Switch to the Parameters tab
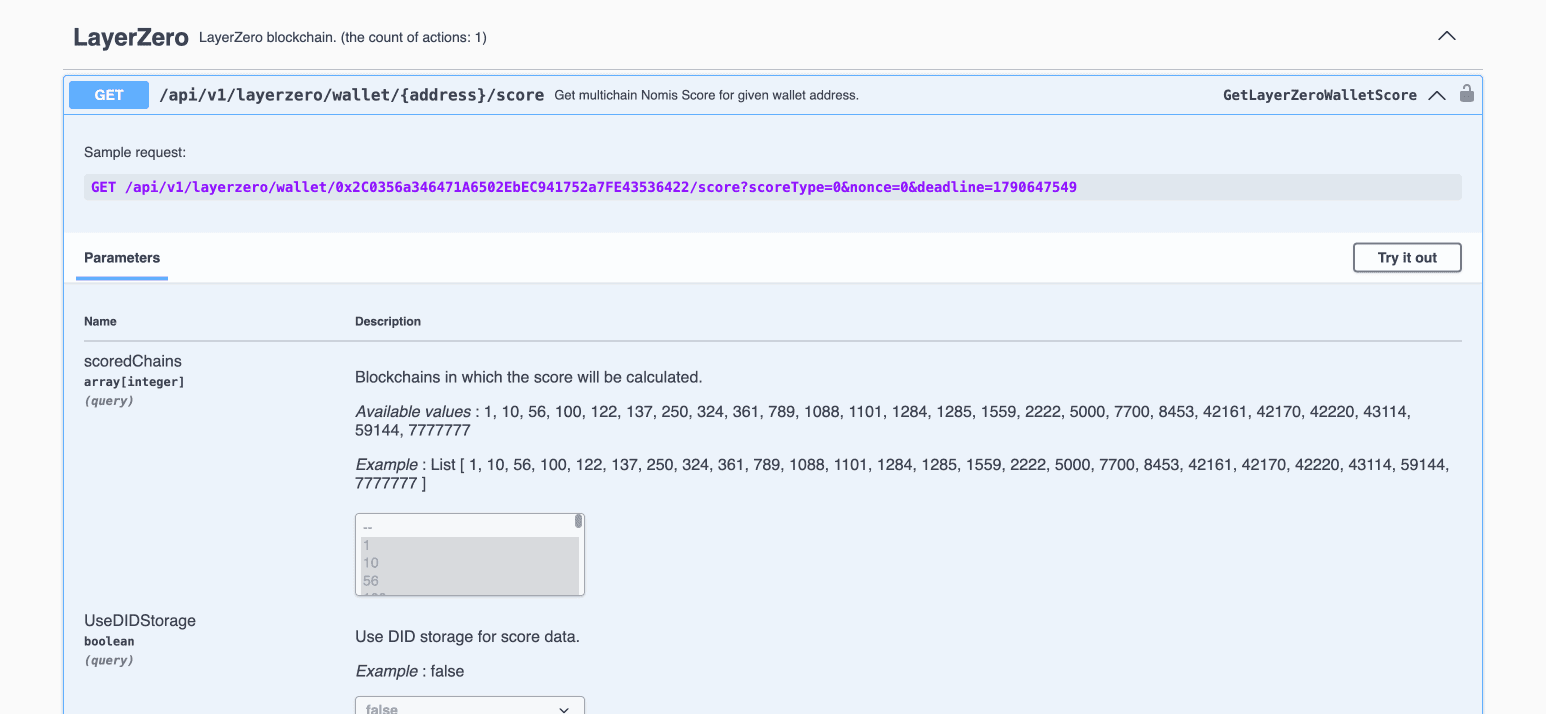Viewport: 1546px width, 714px height. [x=121, y=257]
